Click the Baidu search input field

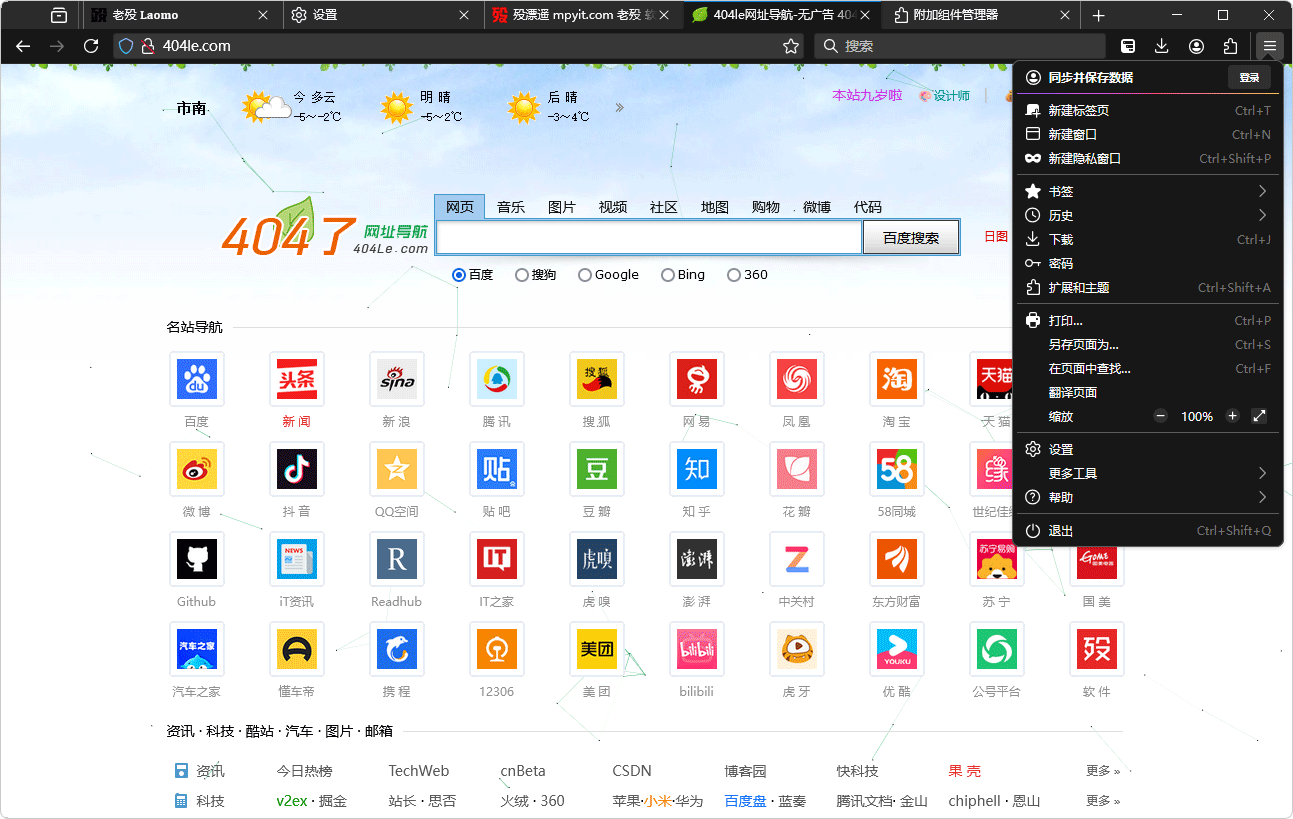(x=649, y=238)
